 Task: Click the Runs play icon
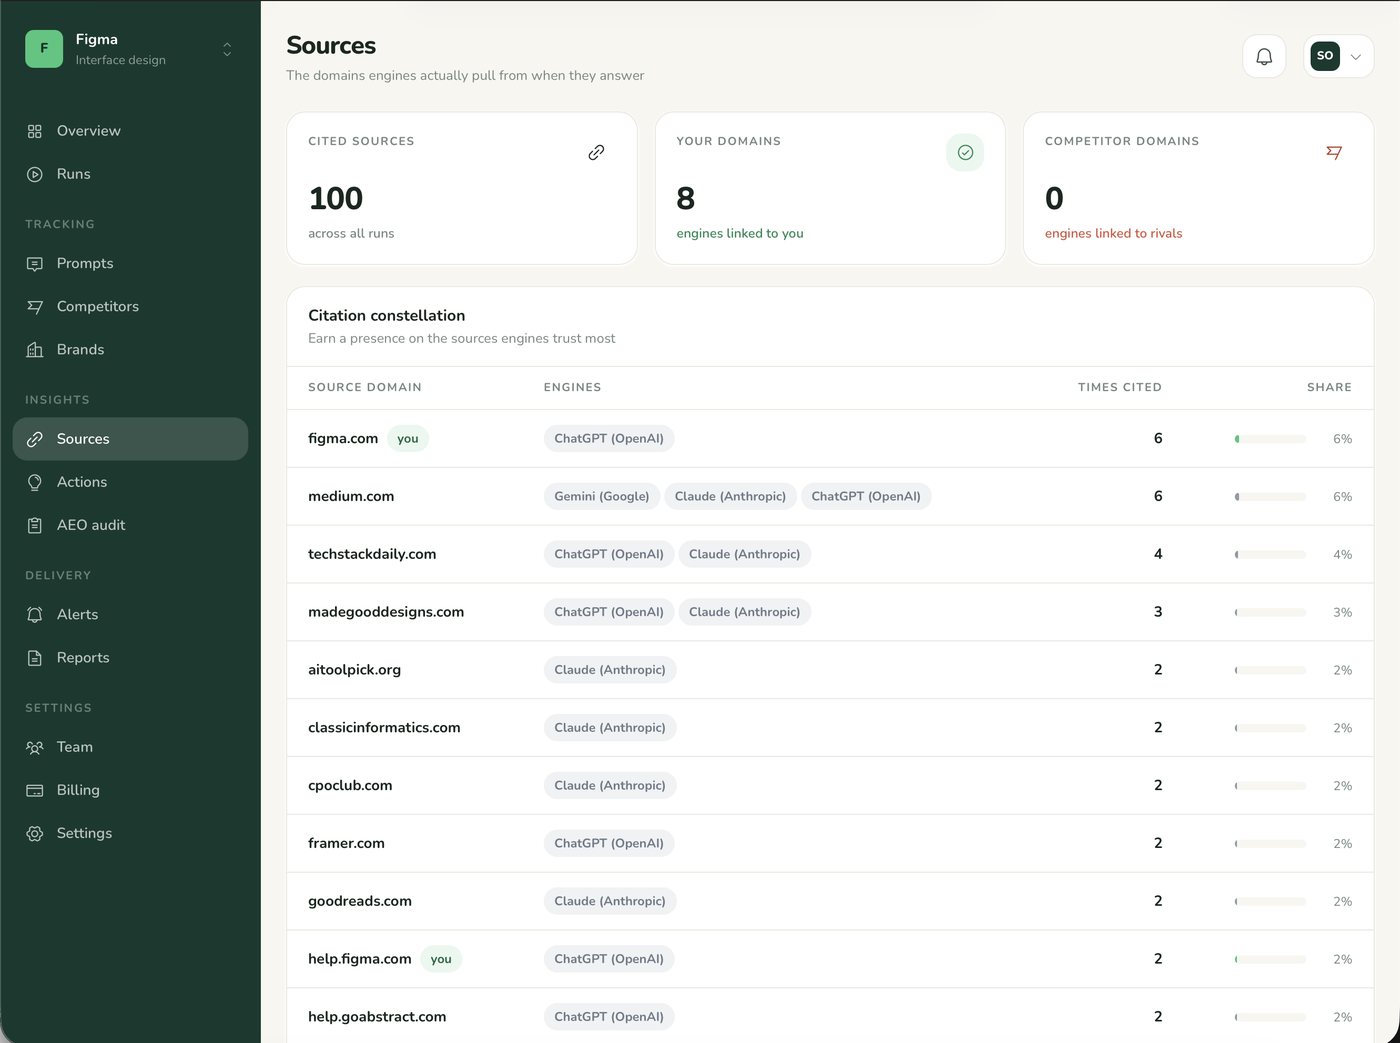pyautogui.click(x=35, y=174)
